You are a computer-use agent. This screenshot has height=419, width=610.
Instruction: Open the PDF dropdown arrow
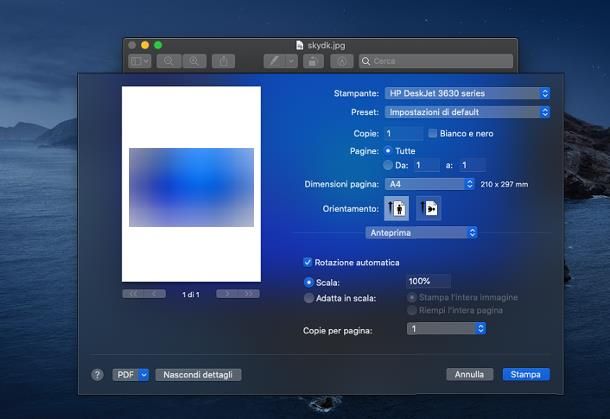click(x=144, y=375)
